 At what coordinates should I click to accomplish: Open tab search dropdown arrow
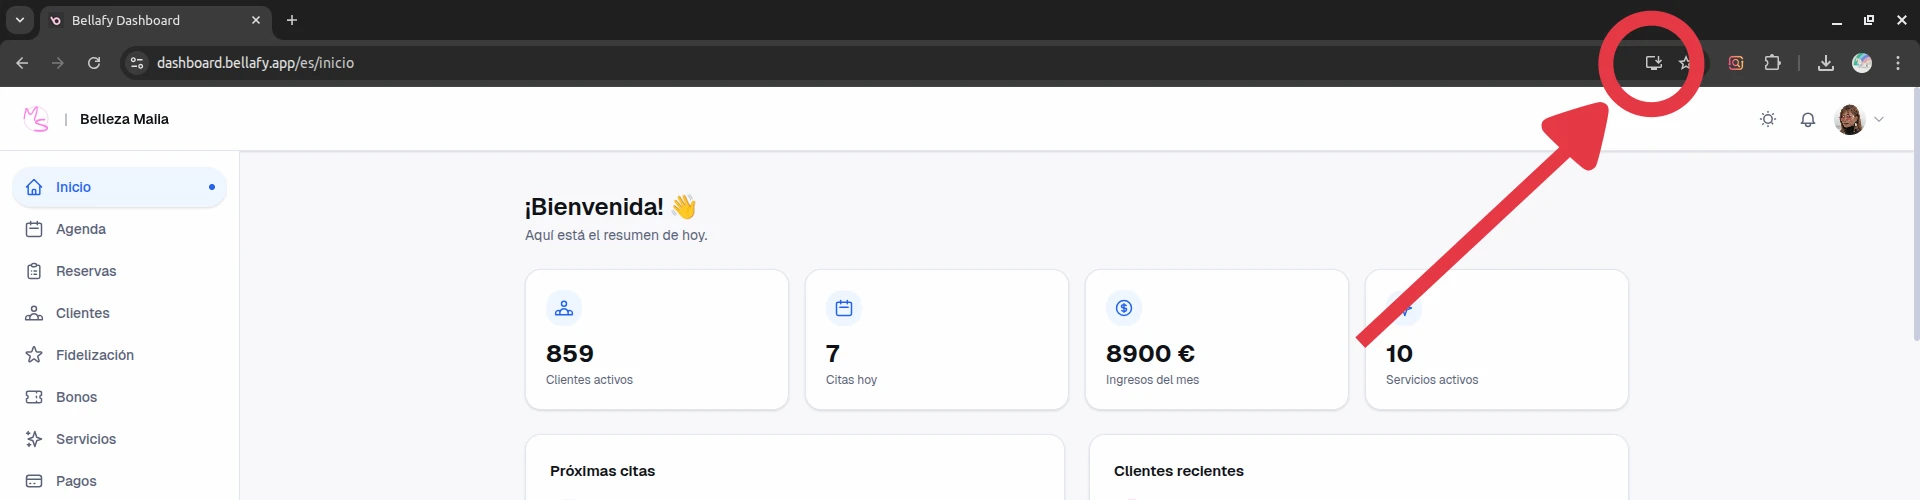(19, 20)
